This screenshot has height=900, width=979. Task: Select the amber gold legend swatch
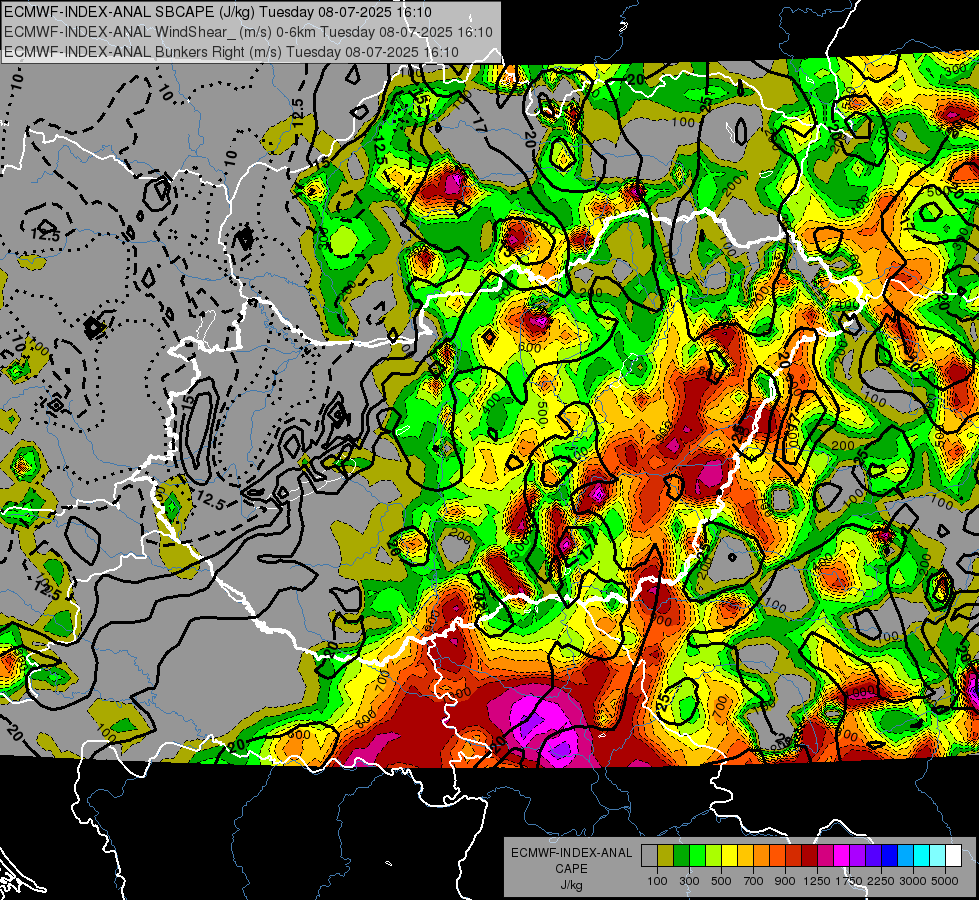click(x=745, y=856)
